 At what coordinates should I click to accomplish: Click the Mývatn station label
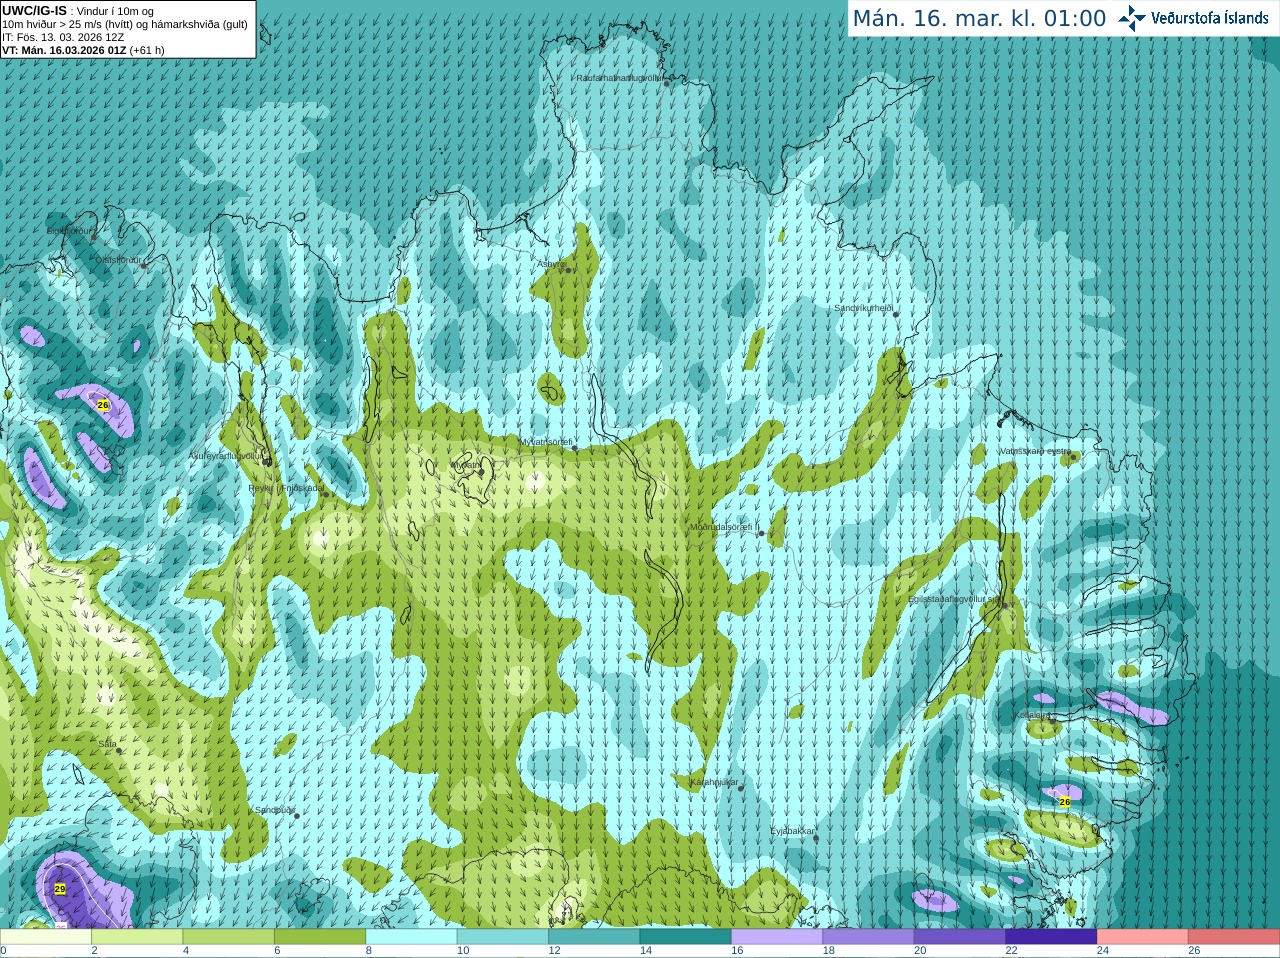465,465
